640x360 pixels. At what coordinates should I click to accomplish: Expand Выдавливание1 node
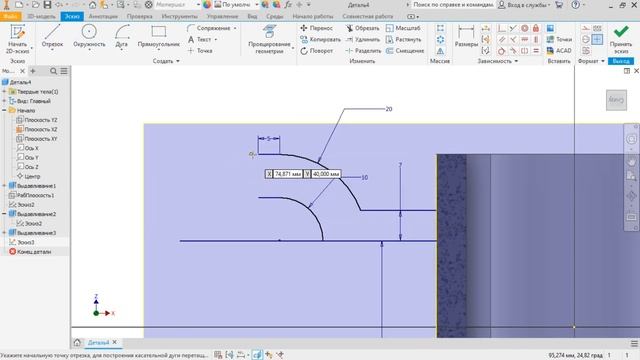(4, 186)
